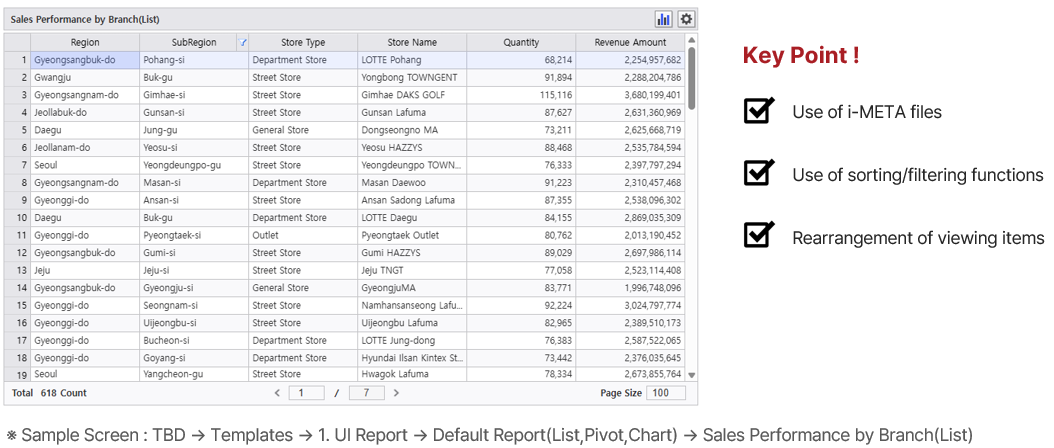Click the current page number field
1054x448 pixels.
point(313,393)
